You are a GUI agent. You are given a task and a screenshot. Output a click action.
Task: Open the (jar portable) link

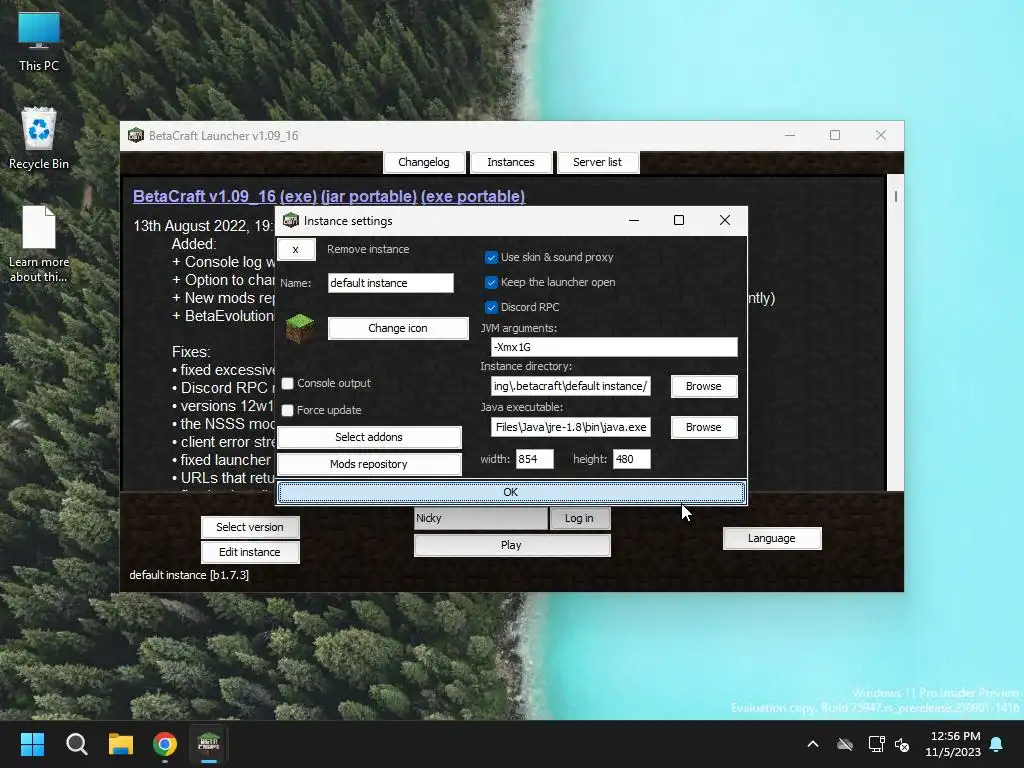(x=369, y=197)
